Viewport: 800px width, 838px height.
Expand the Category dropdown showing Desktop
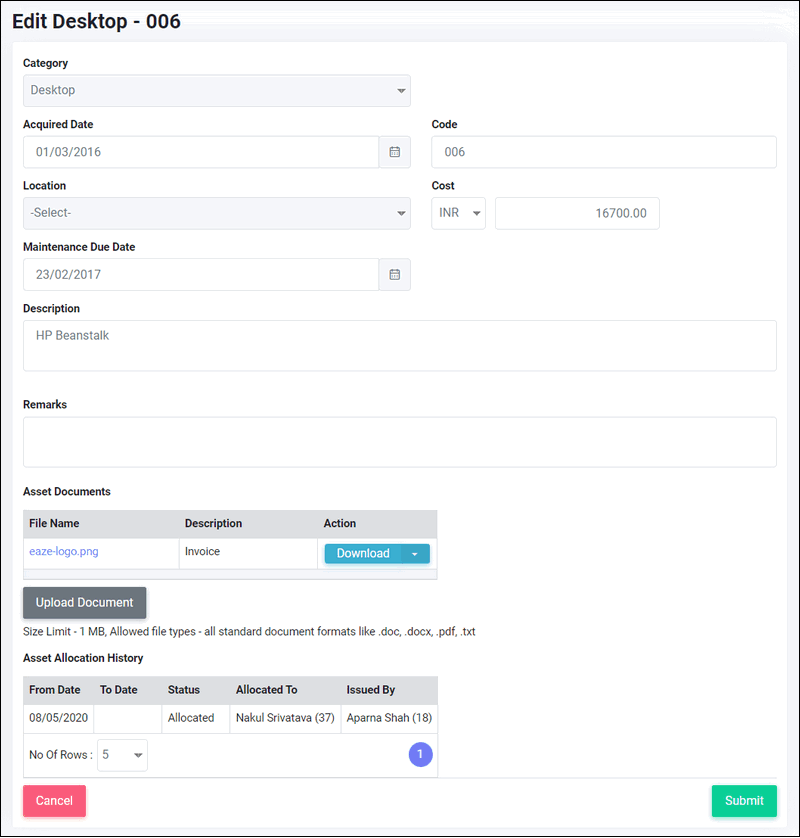tap(216, 90)
